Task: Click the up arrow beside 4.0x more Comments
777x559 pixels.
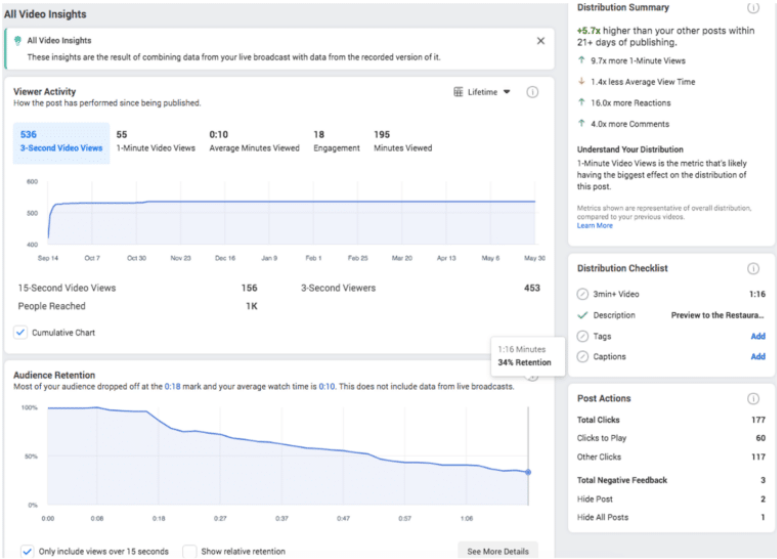Action: (582, 123)
